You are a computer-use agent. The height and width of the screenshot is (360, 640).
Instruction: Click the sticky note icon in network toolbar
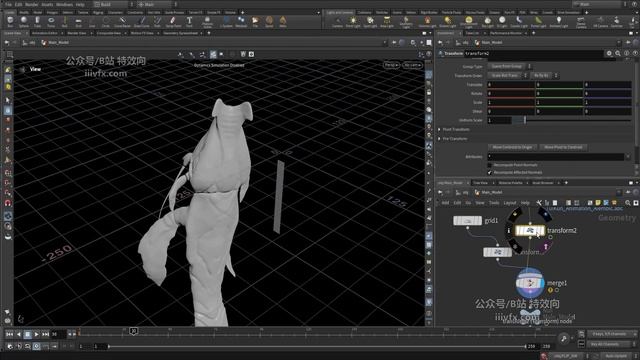[598, 202]
